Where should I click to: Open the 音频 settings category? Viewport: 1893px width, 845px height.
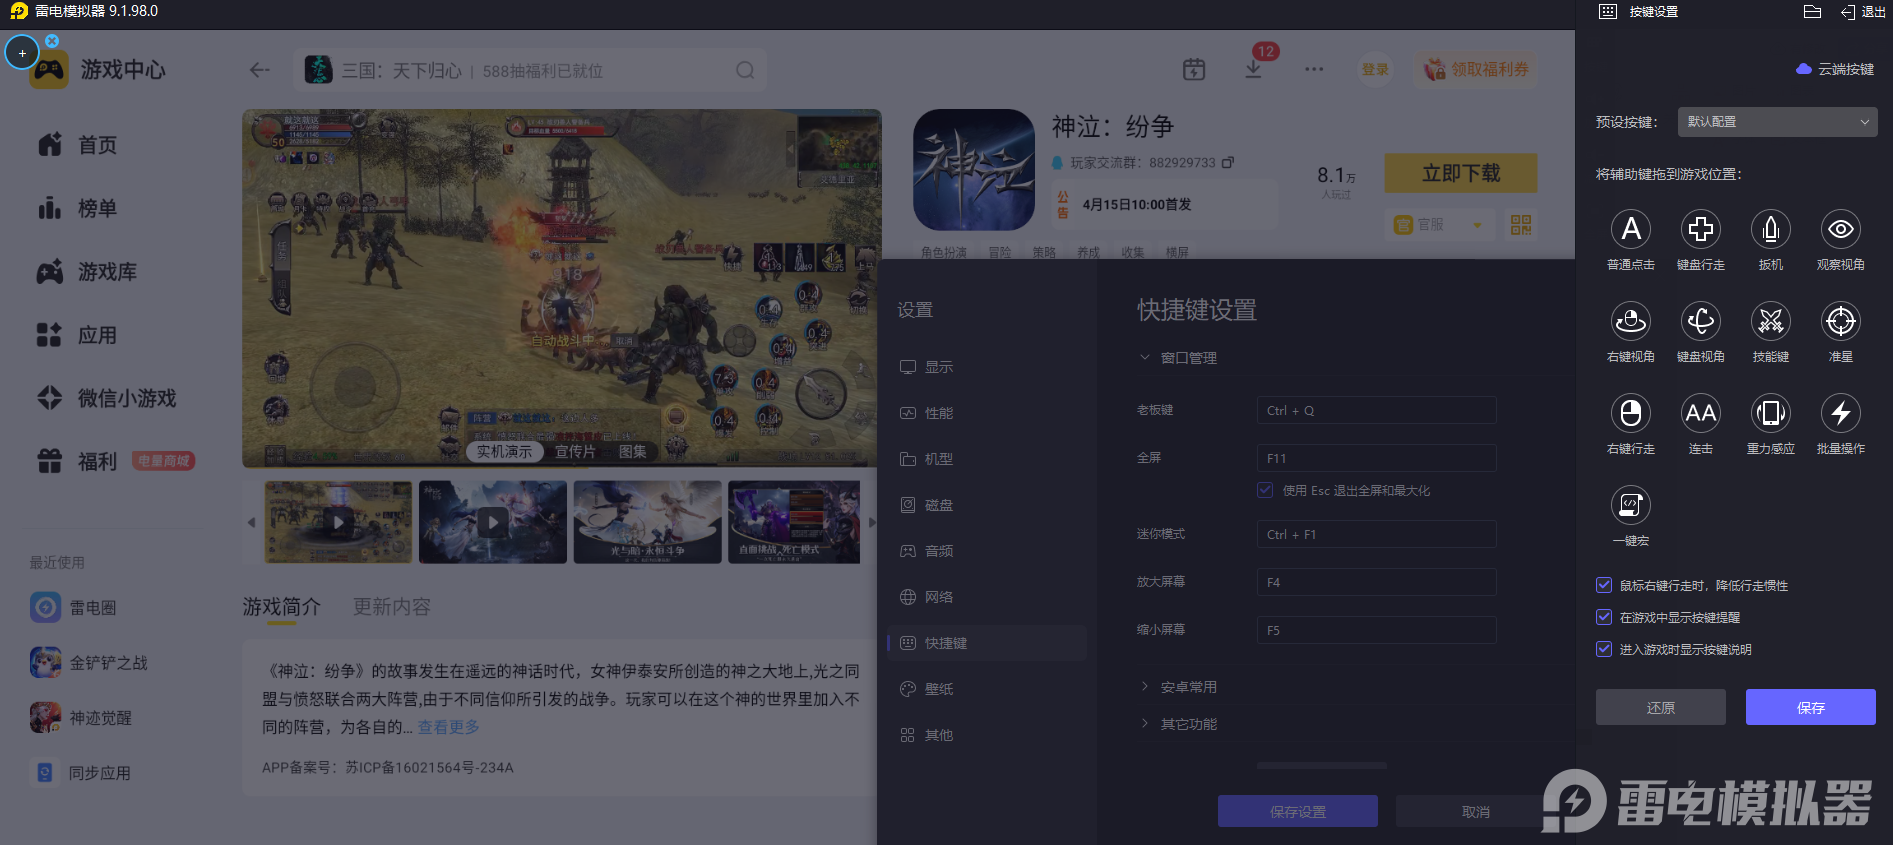(x=987, y=551)
